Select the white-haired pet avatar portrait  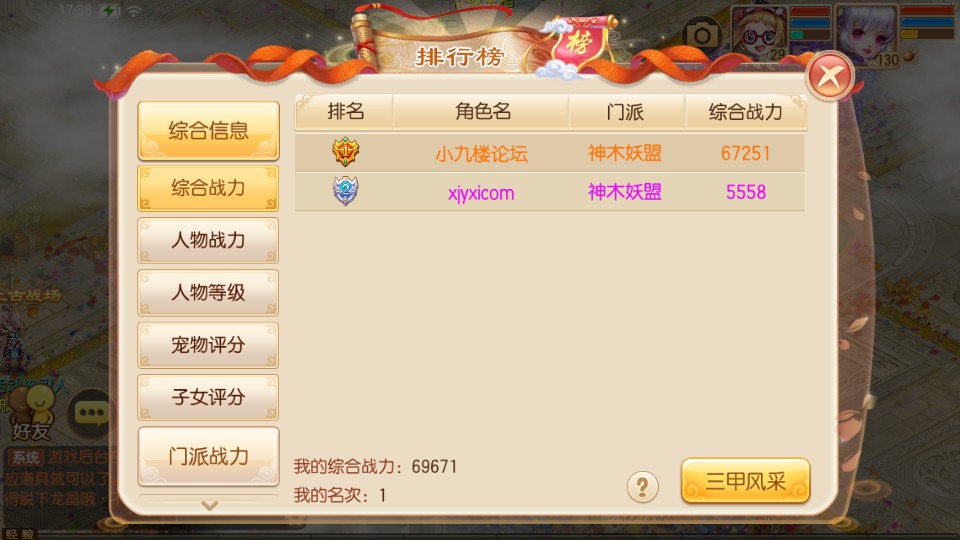pyautogui.click(x=867, y=34)
